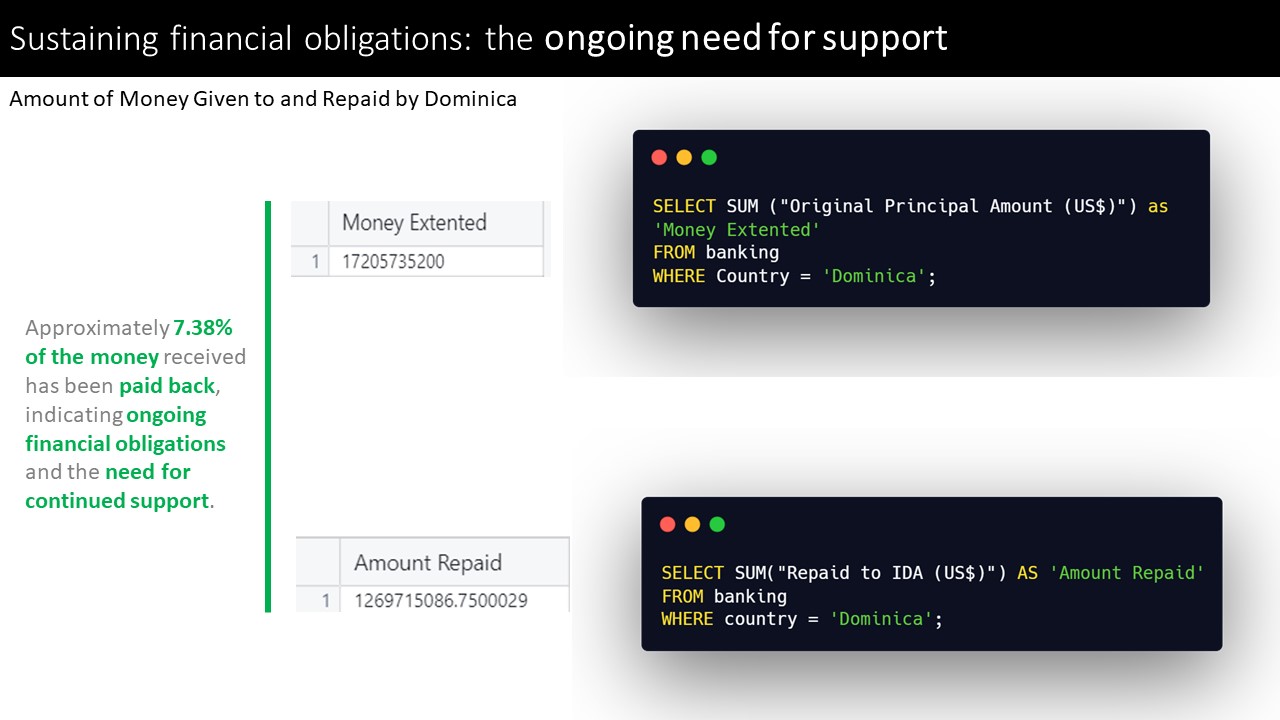Click red dot in upper code window
This screenshot has width=1280, height=720.
(x=659, y=157)
